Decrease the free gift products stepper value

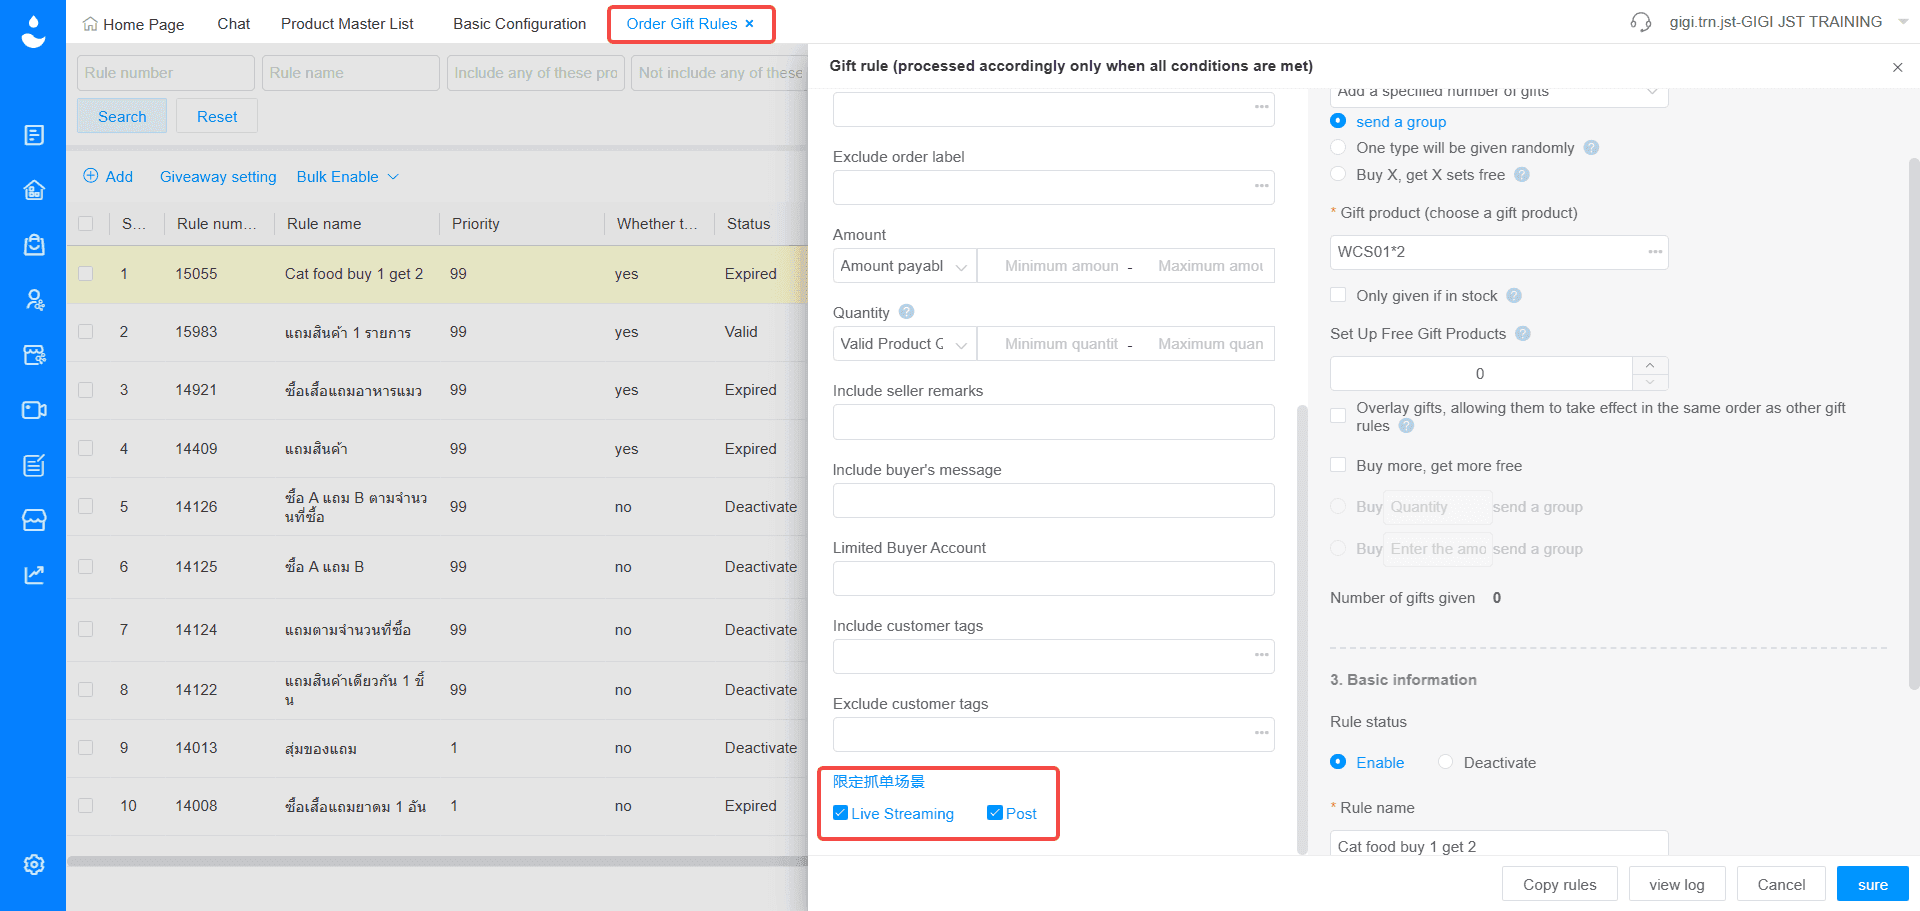click(1650, 382)
